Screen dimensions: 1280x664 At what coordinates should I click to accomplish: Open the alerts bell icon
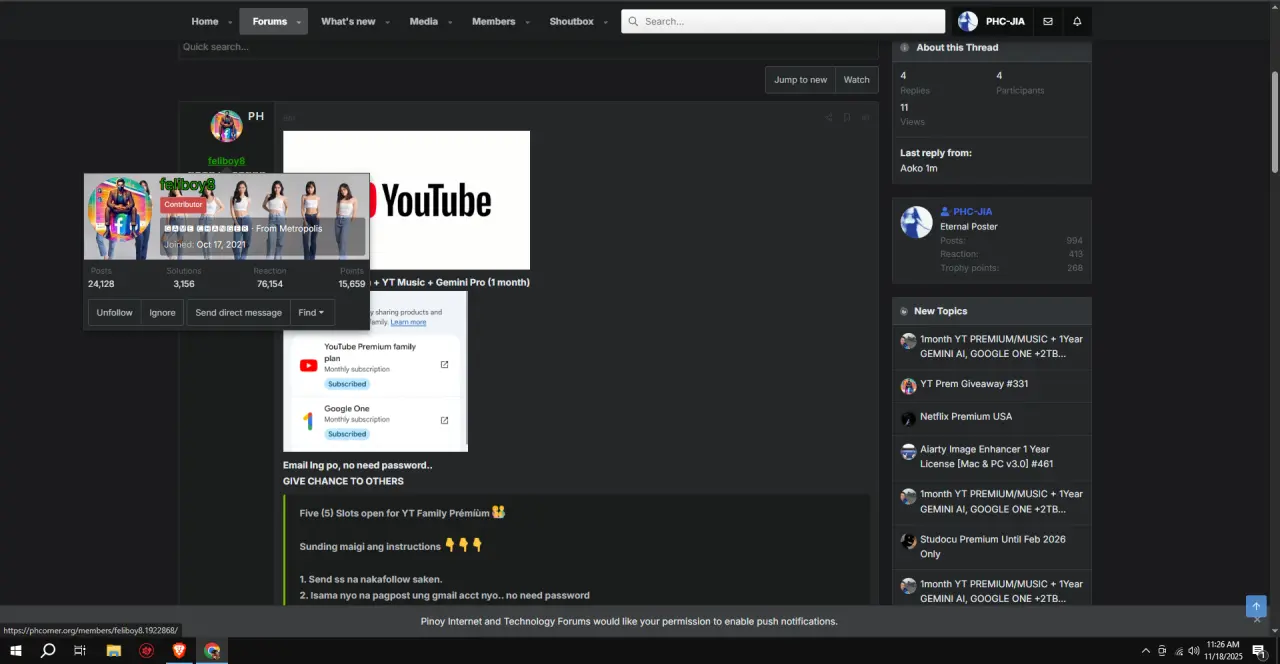point(1077,21)
